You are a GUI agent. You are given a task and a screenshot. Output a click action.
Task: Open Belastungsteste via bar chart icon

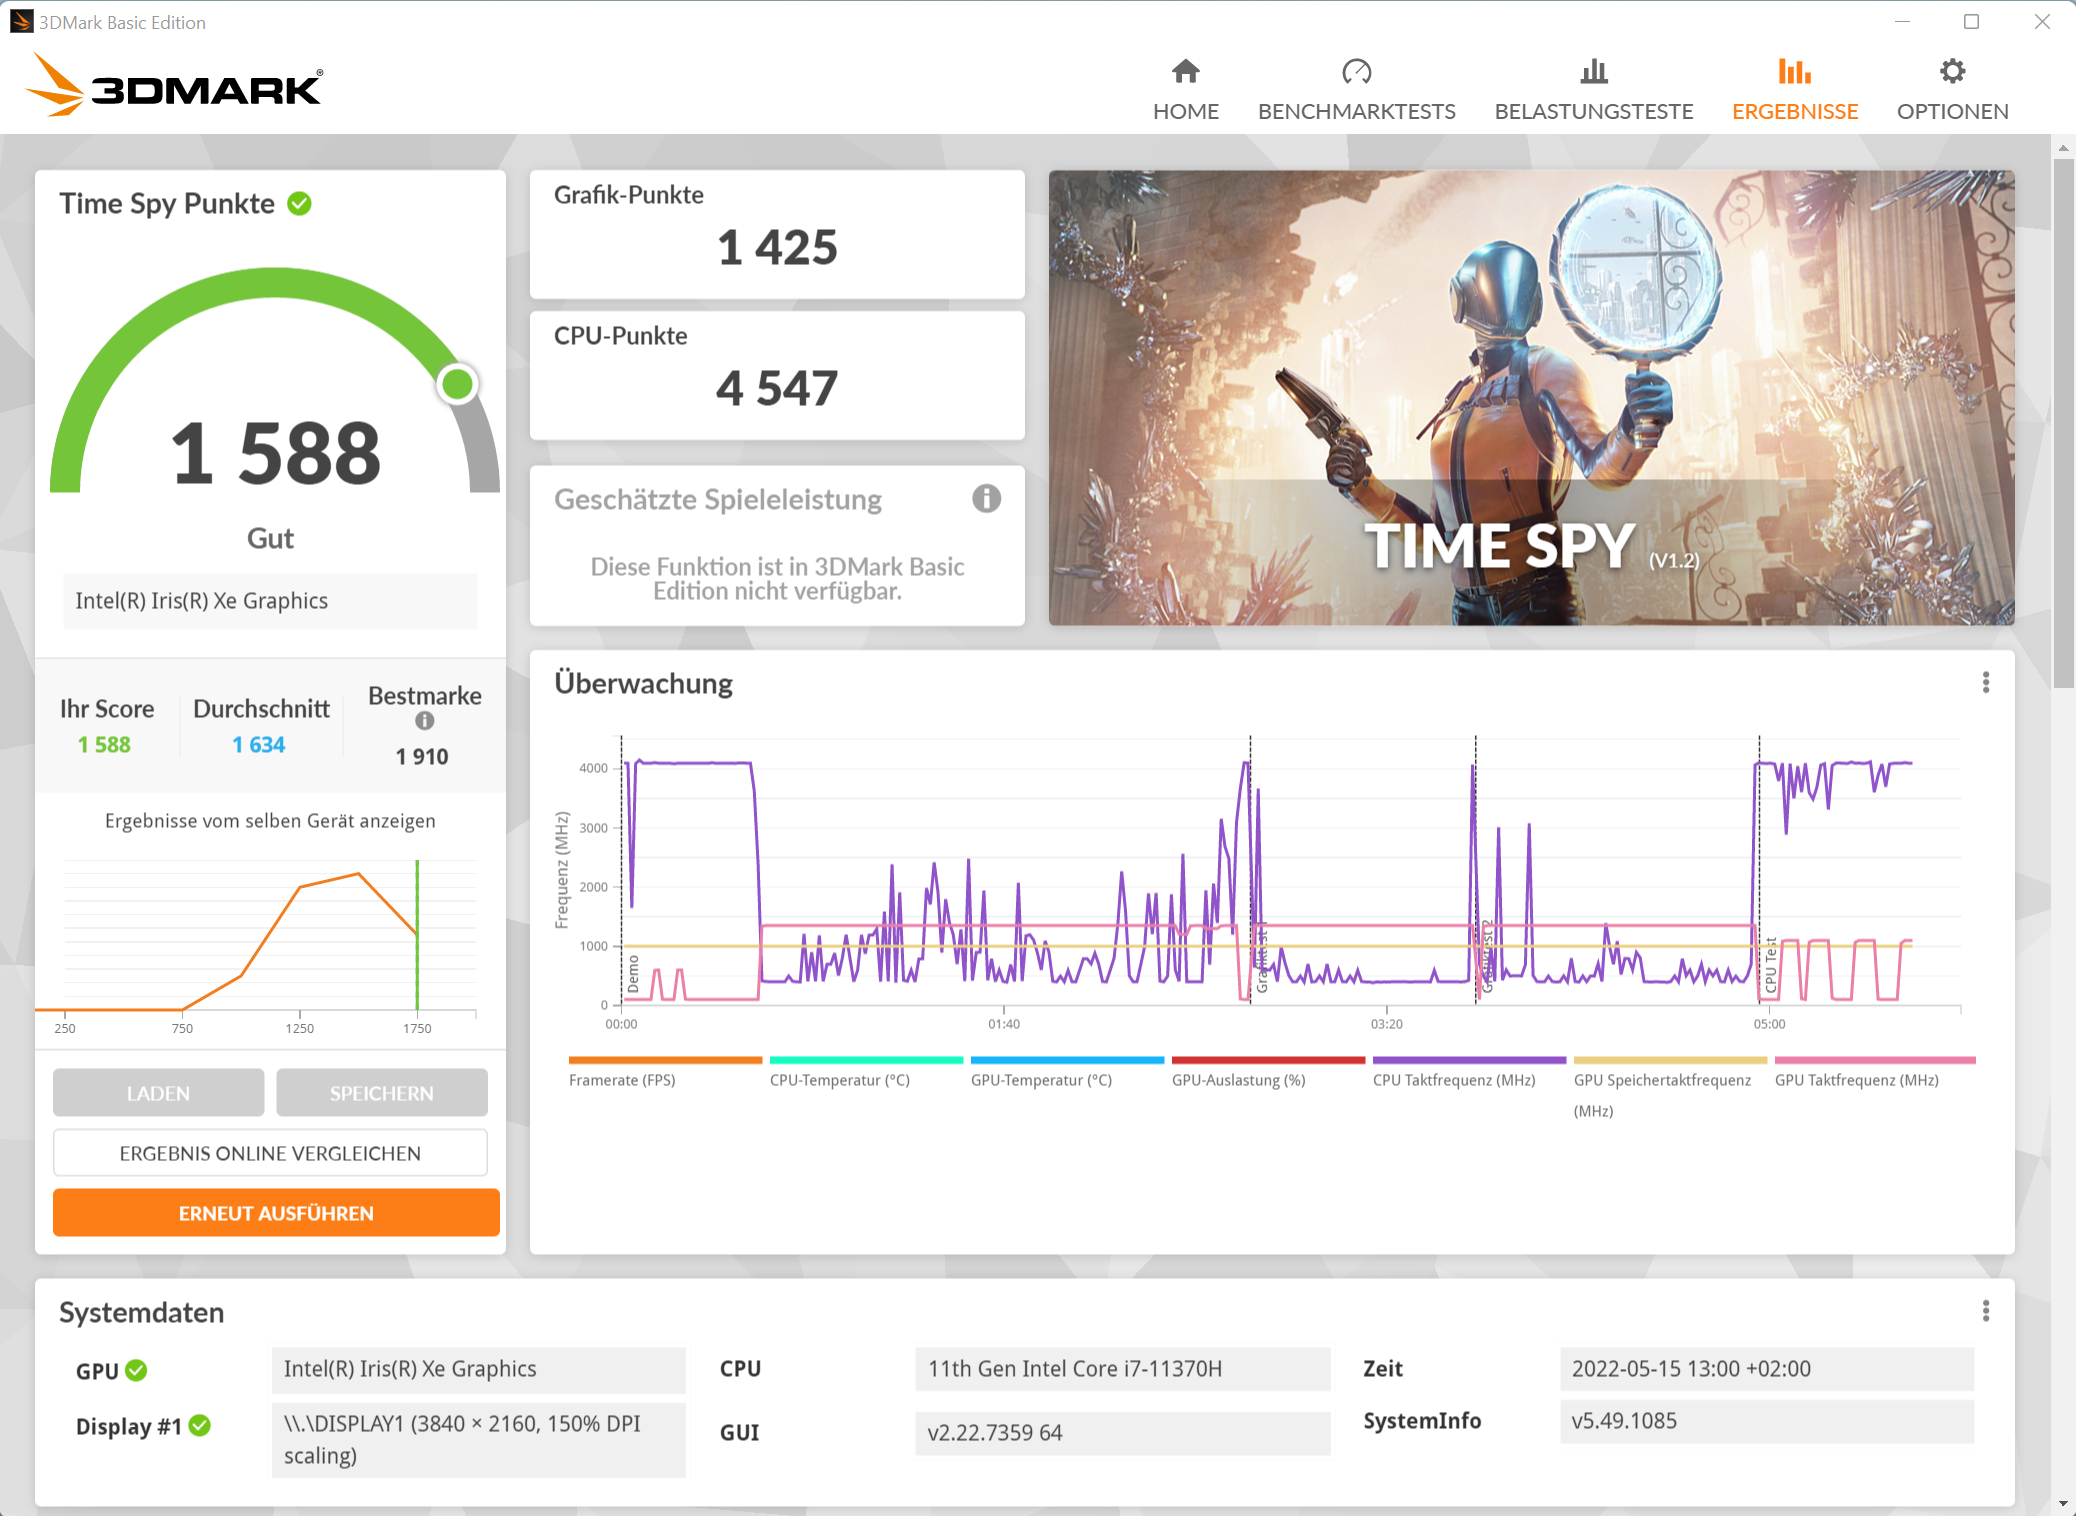click(x=1594, y=71)
